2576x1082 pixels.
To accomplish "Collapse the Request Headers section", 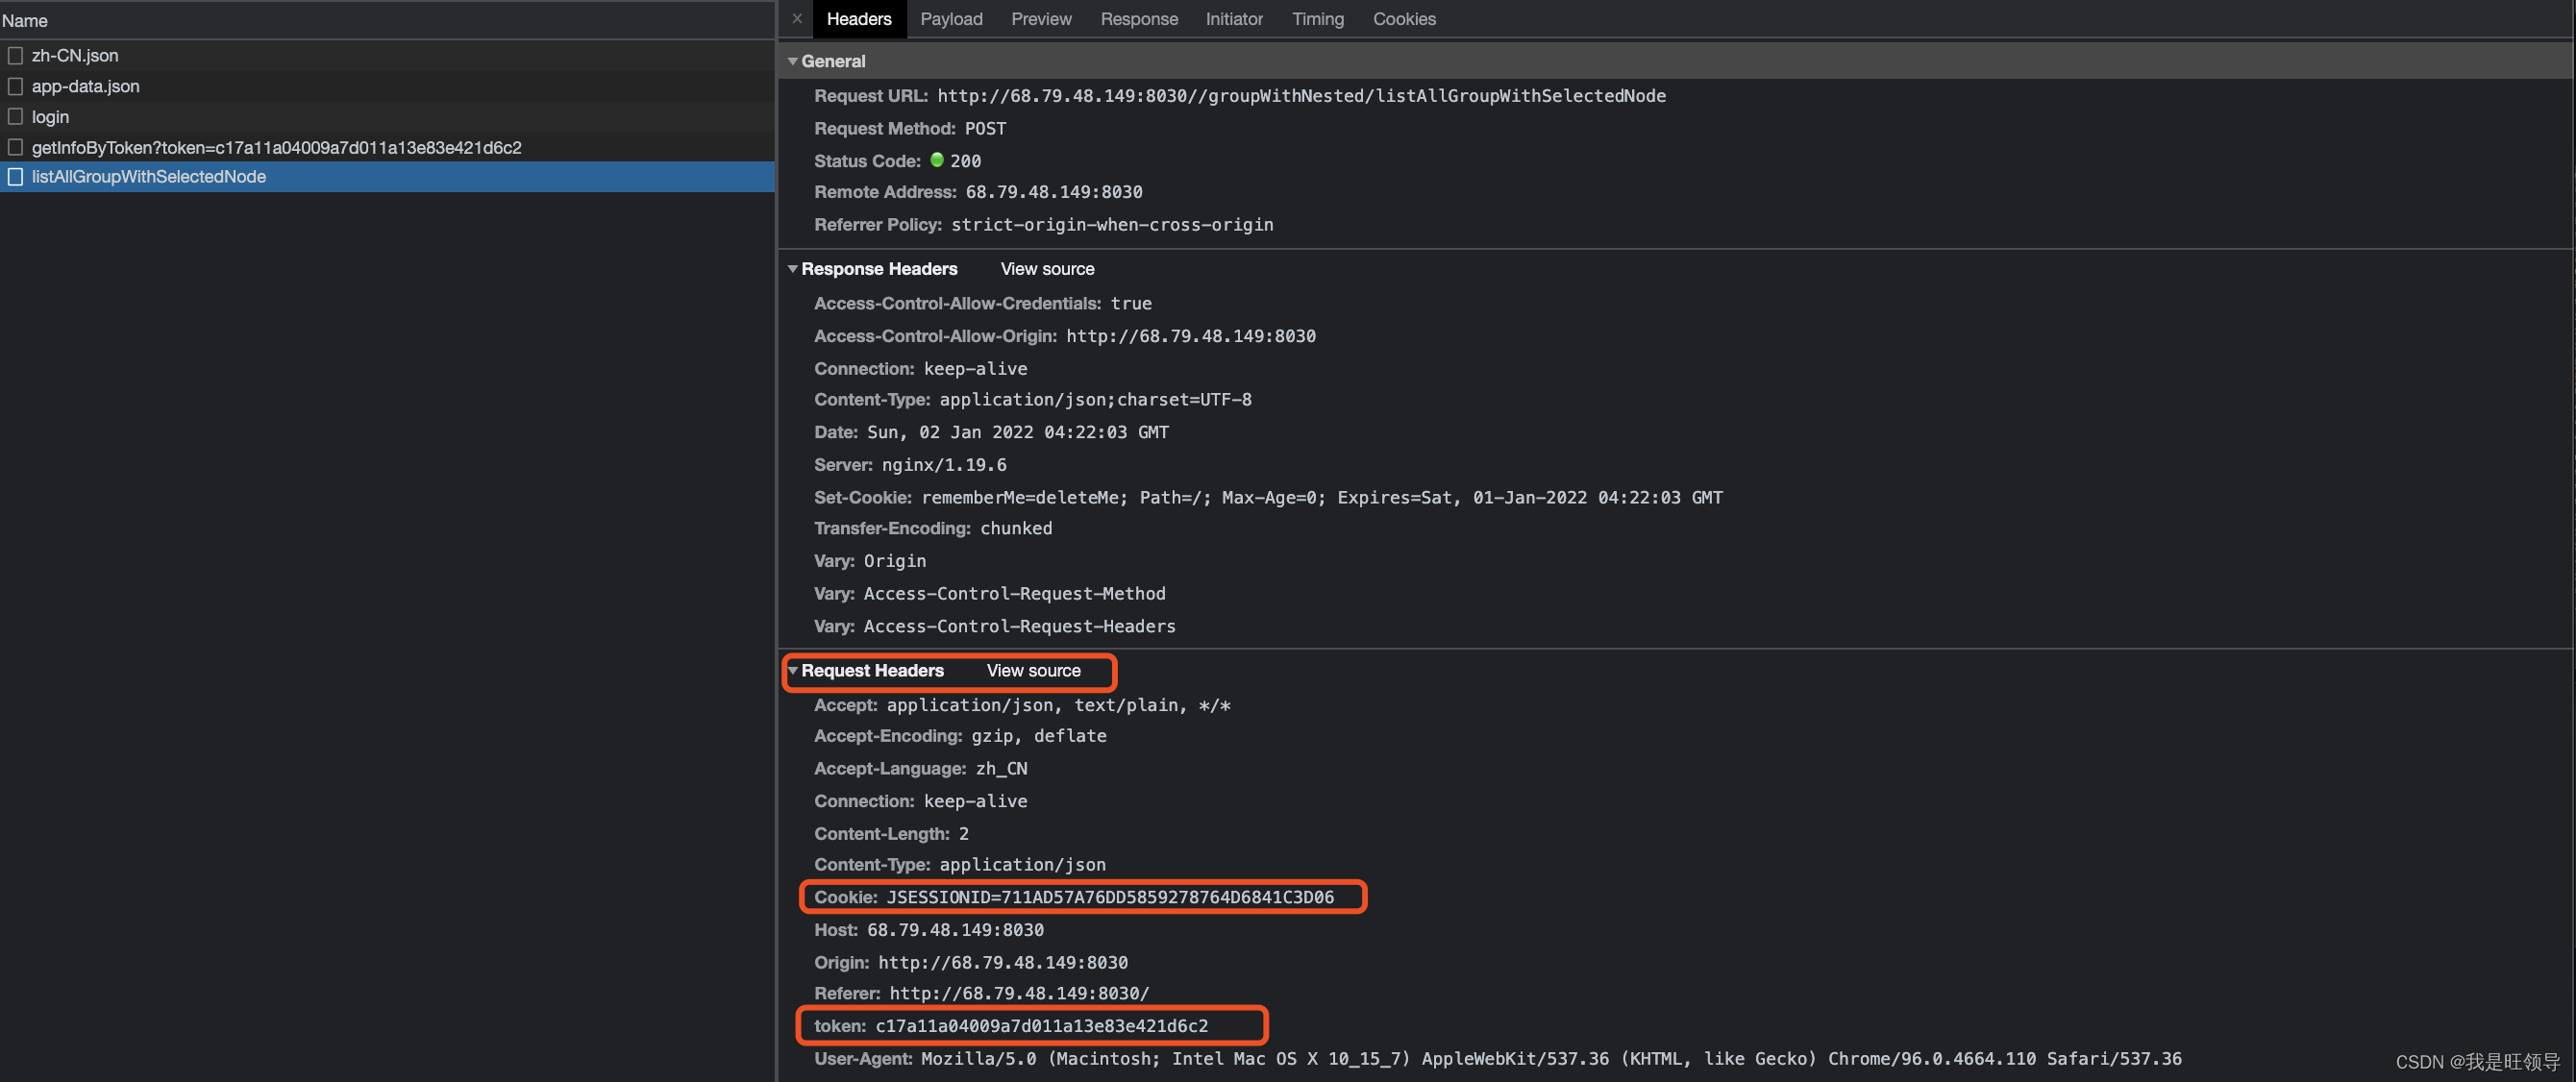I will tap(793, 671).
